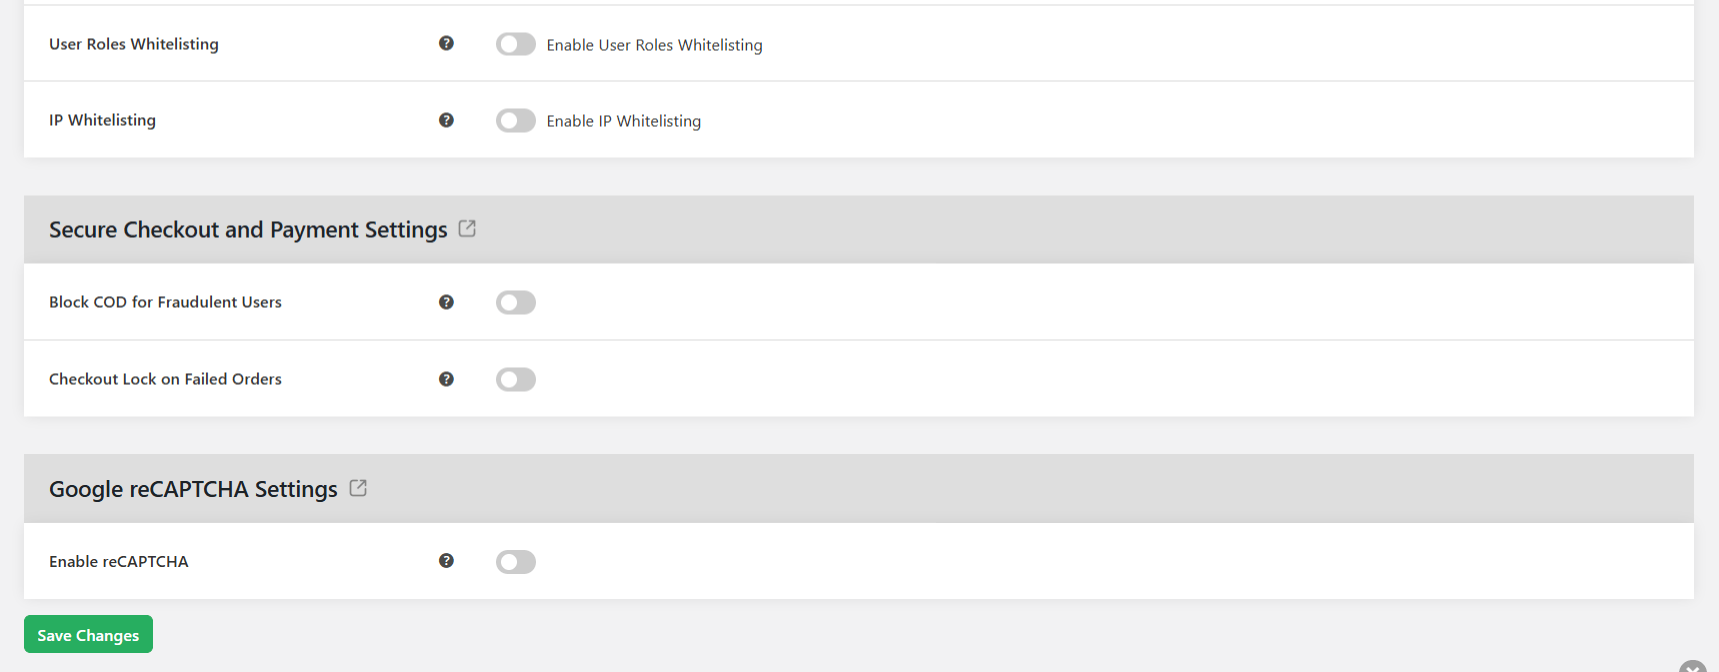This screenshot has height=672, width=1719.
Task: Enable IP Whitelisting toggle
Action: point(515,119)
